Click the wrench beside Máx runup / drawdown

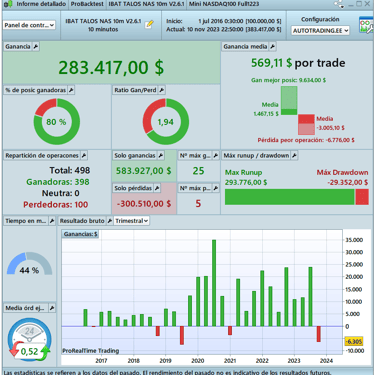coord(294,155)
